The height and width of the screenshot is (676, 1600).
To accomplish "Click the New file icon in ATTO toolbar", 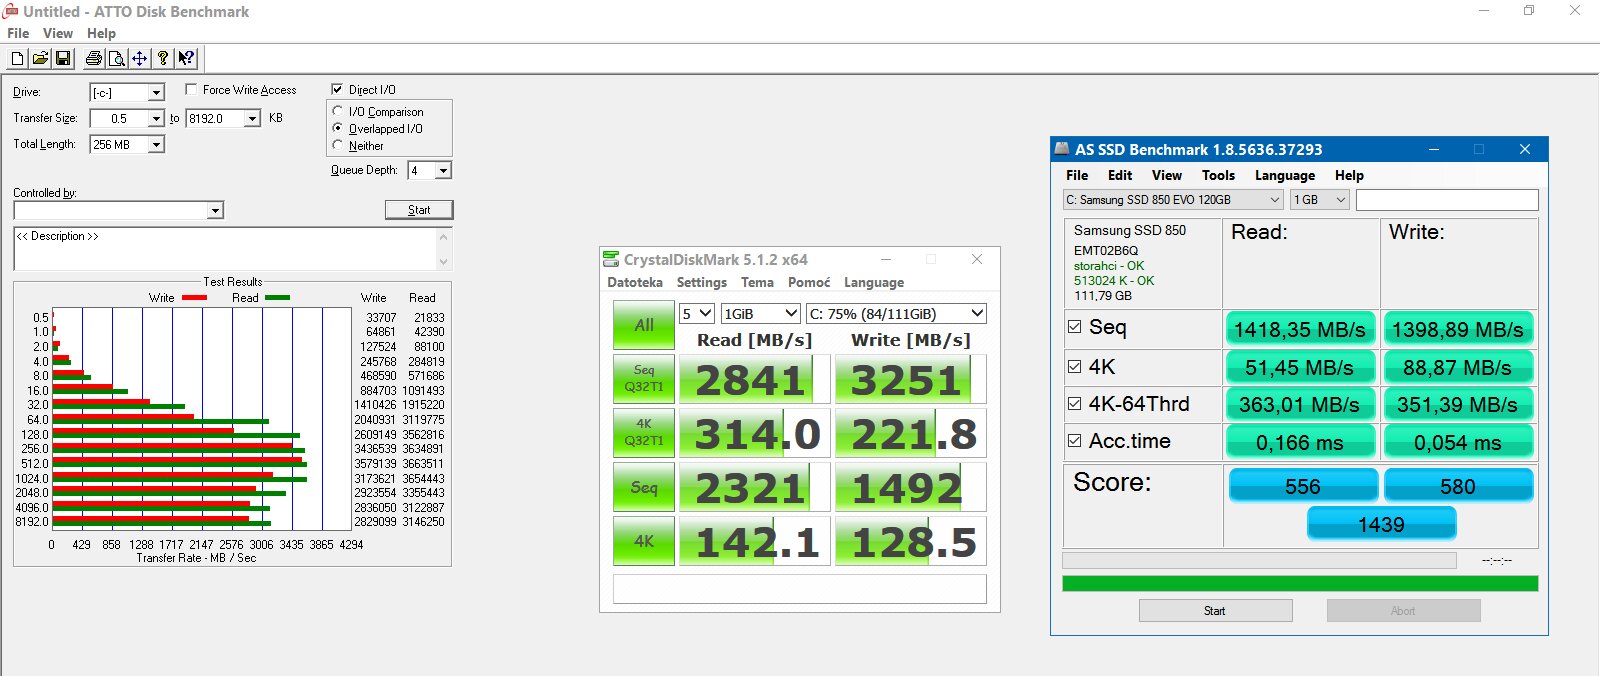I will click(17, 59).
